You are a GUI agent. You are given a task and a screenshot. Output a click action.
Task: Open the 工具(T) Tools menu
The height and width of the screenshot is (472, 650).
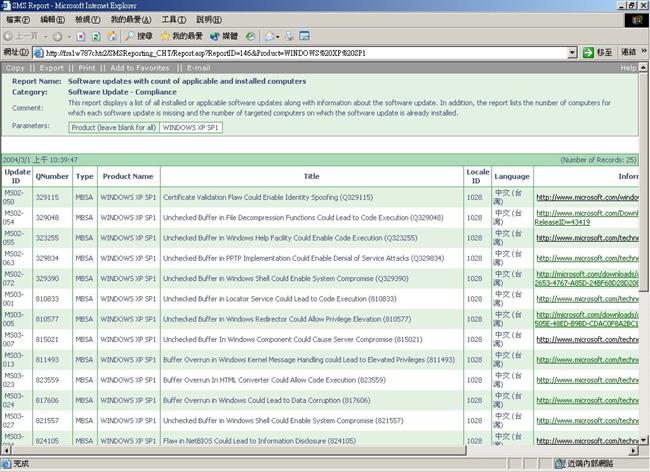(x=174, y=19)
